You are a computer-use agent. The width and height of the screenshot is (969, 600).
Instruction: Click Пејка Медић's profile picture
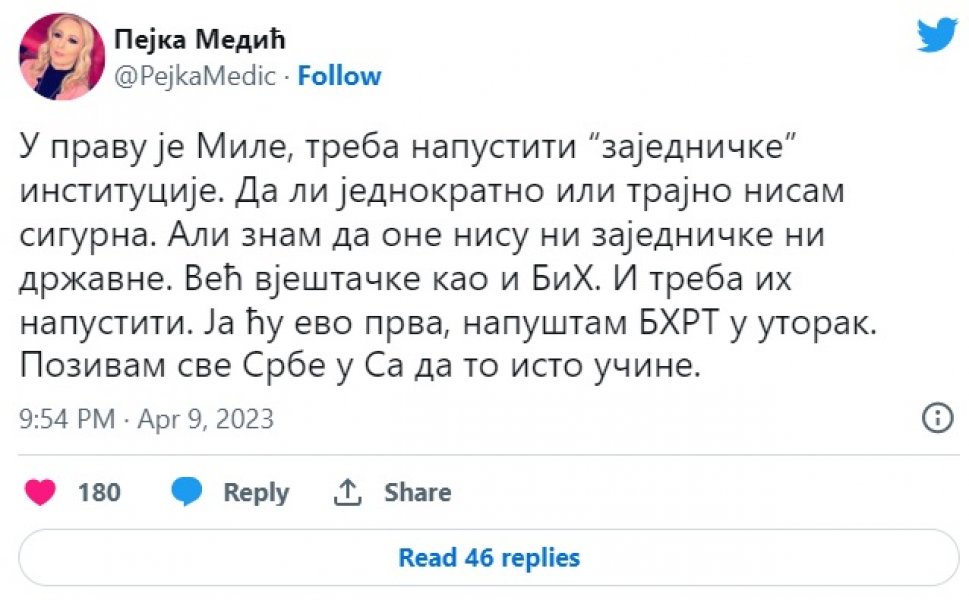point(62,57)
